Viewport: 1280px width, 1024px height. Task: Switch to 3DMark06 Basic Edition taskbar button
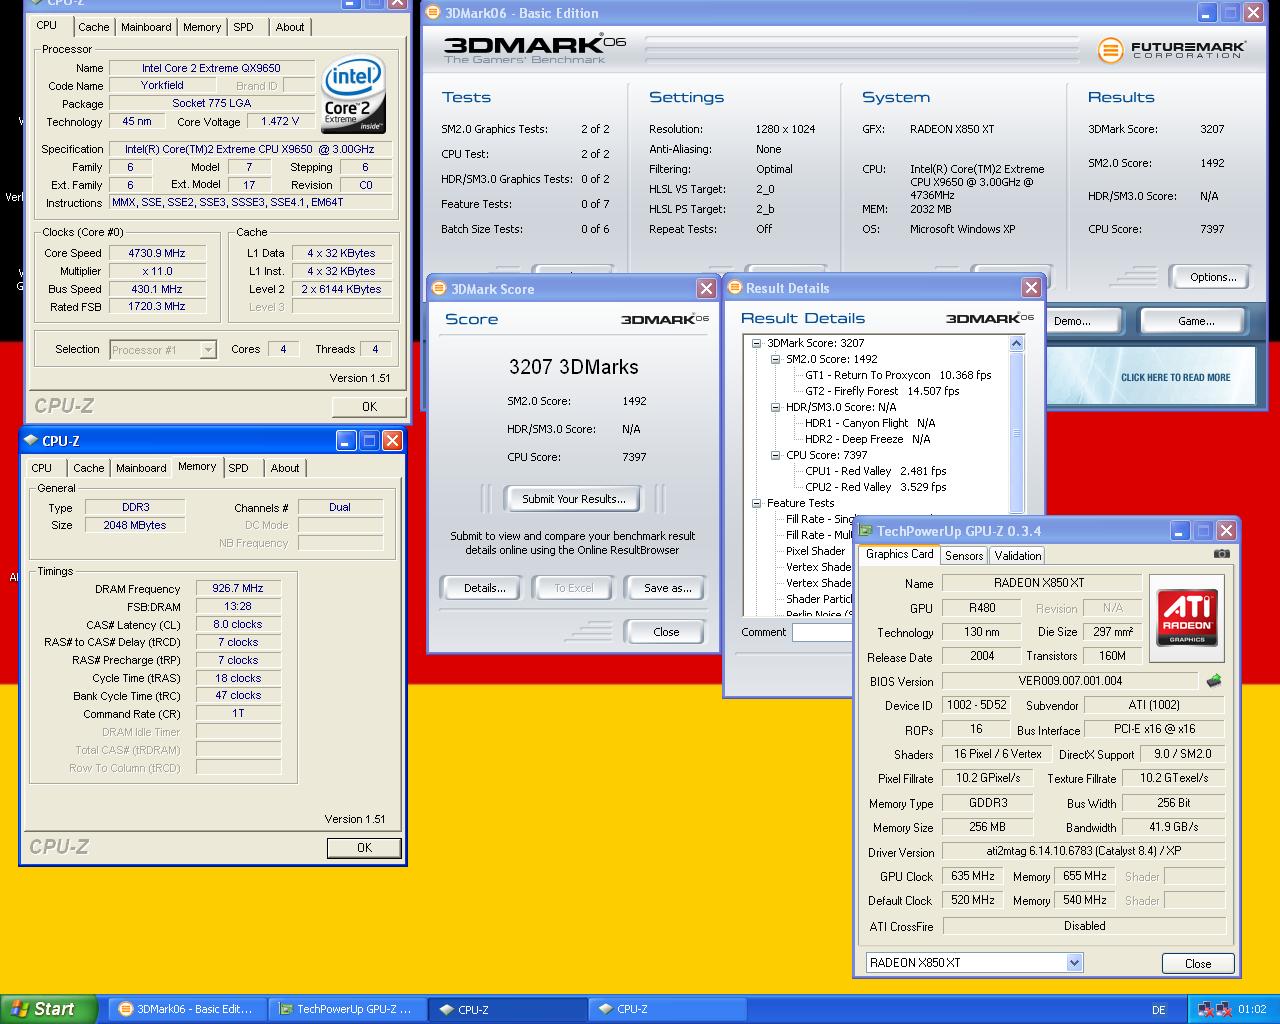tap(187, 1009)
